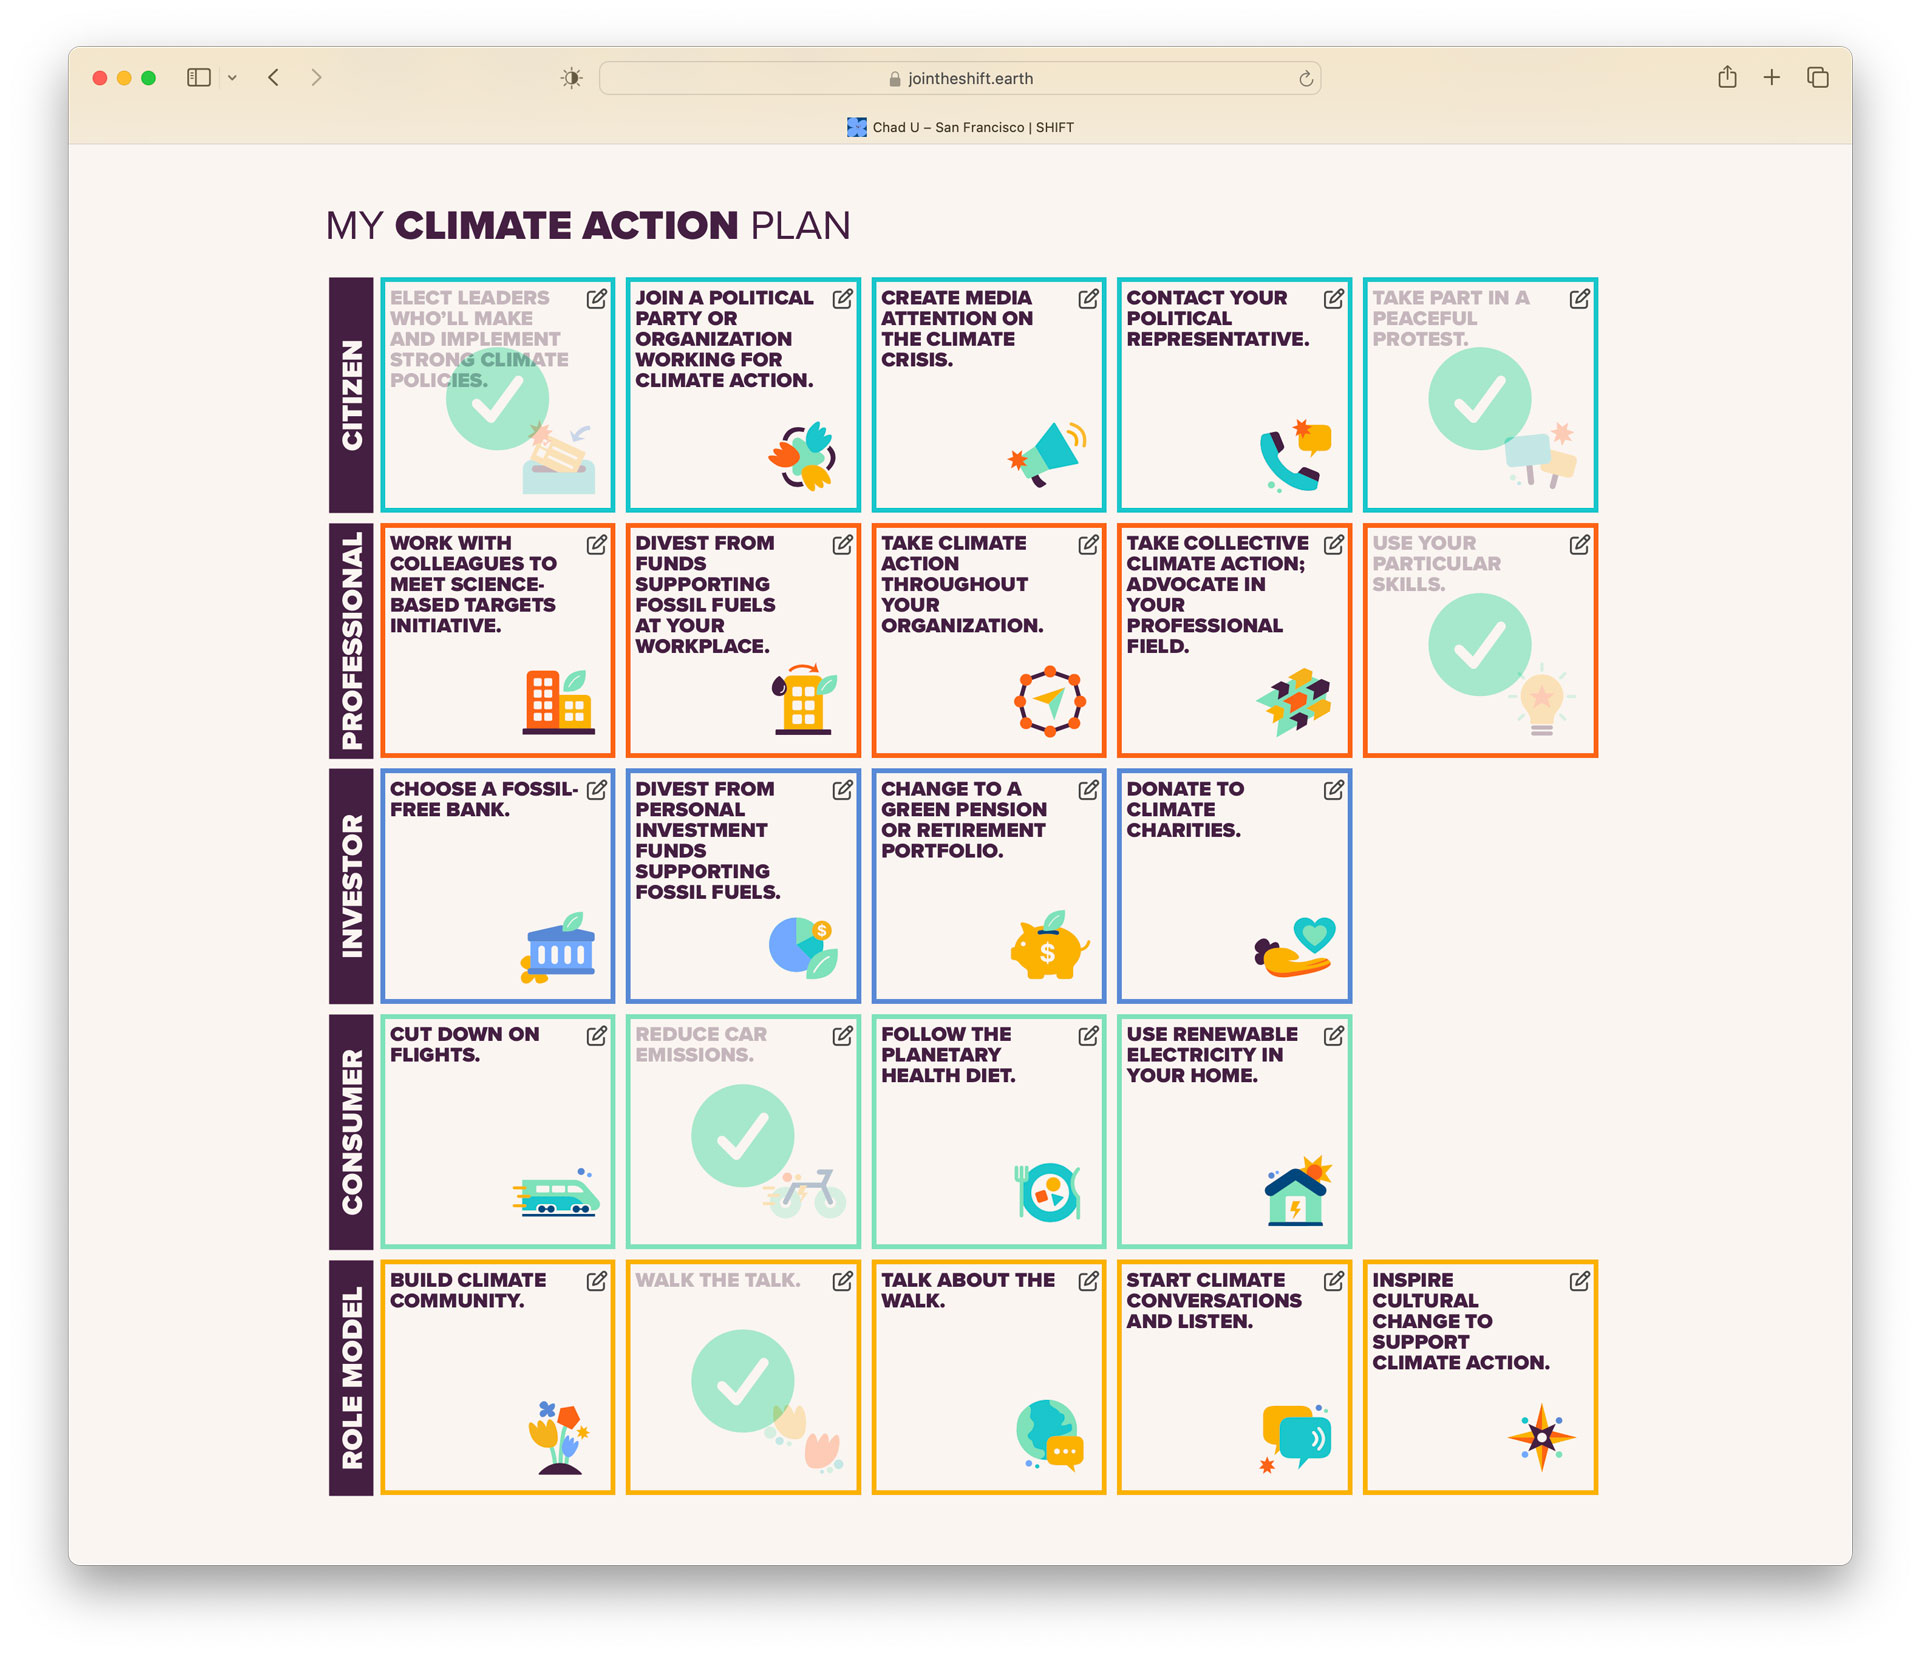Screen dimensions: 1920x1655
Task: Go back to the previous page
Action: tap(273, 78)
